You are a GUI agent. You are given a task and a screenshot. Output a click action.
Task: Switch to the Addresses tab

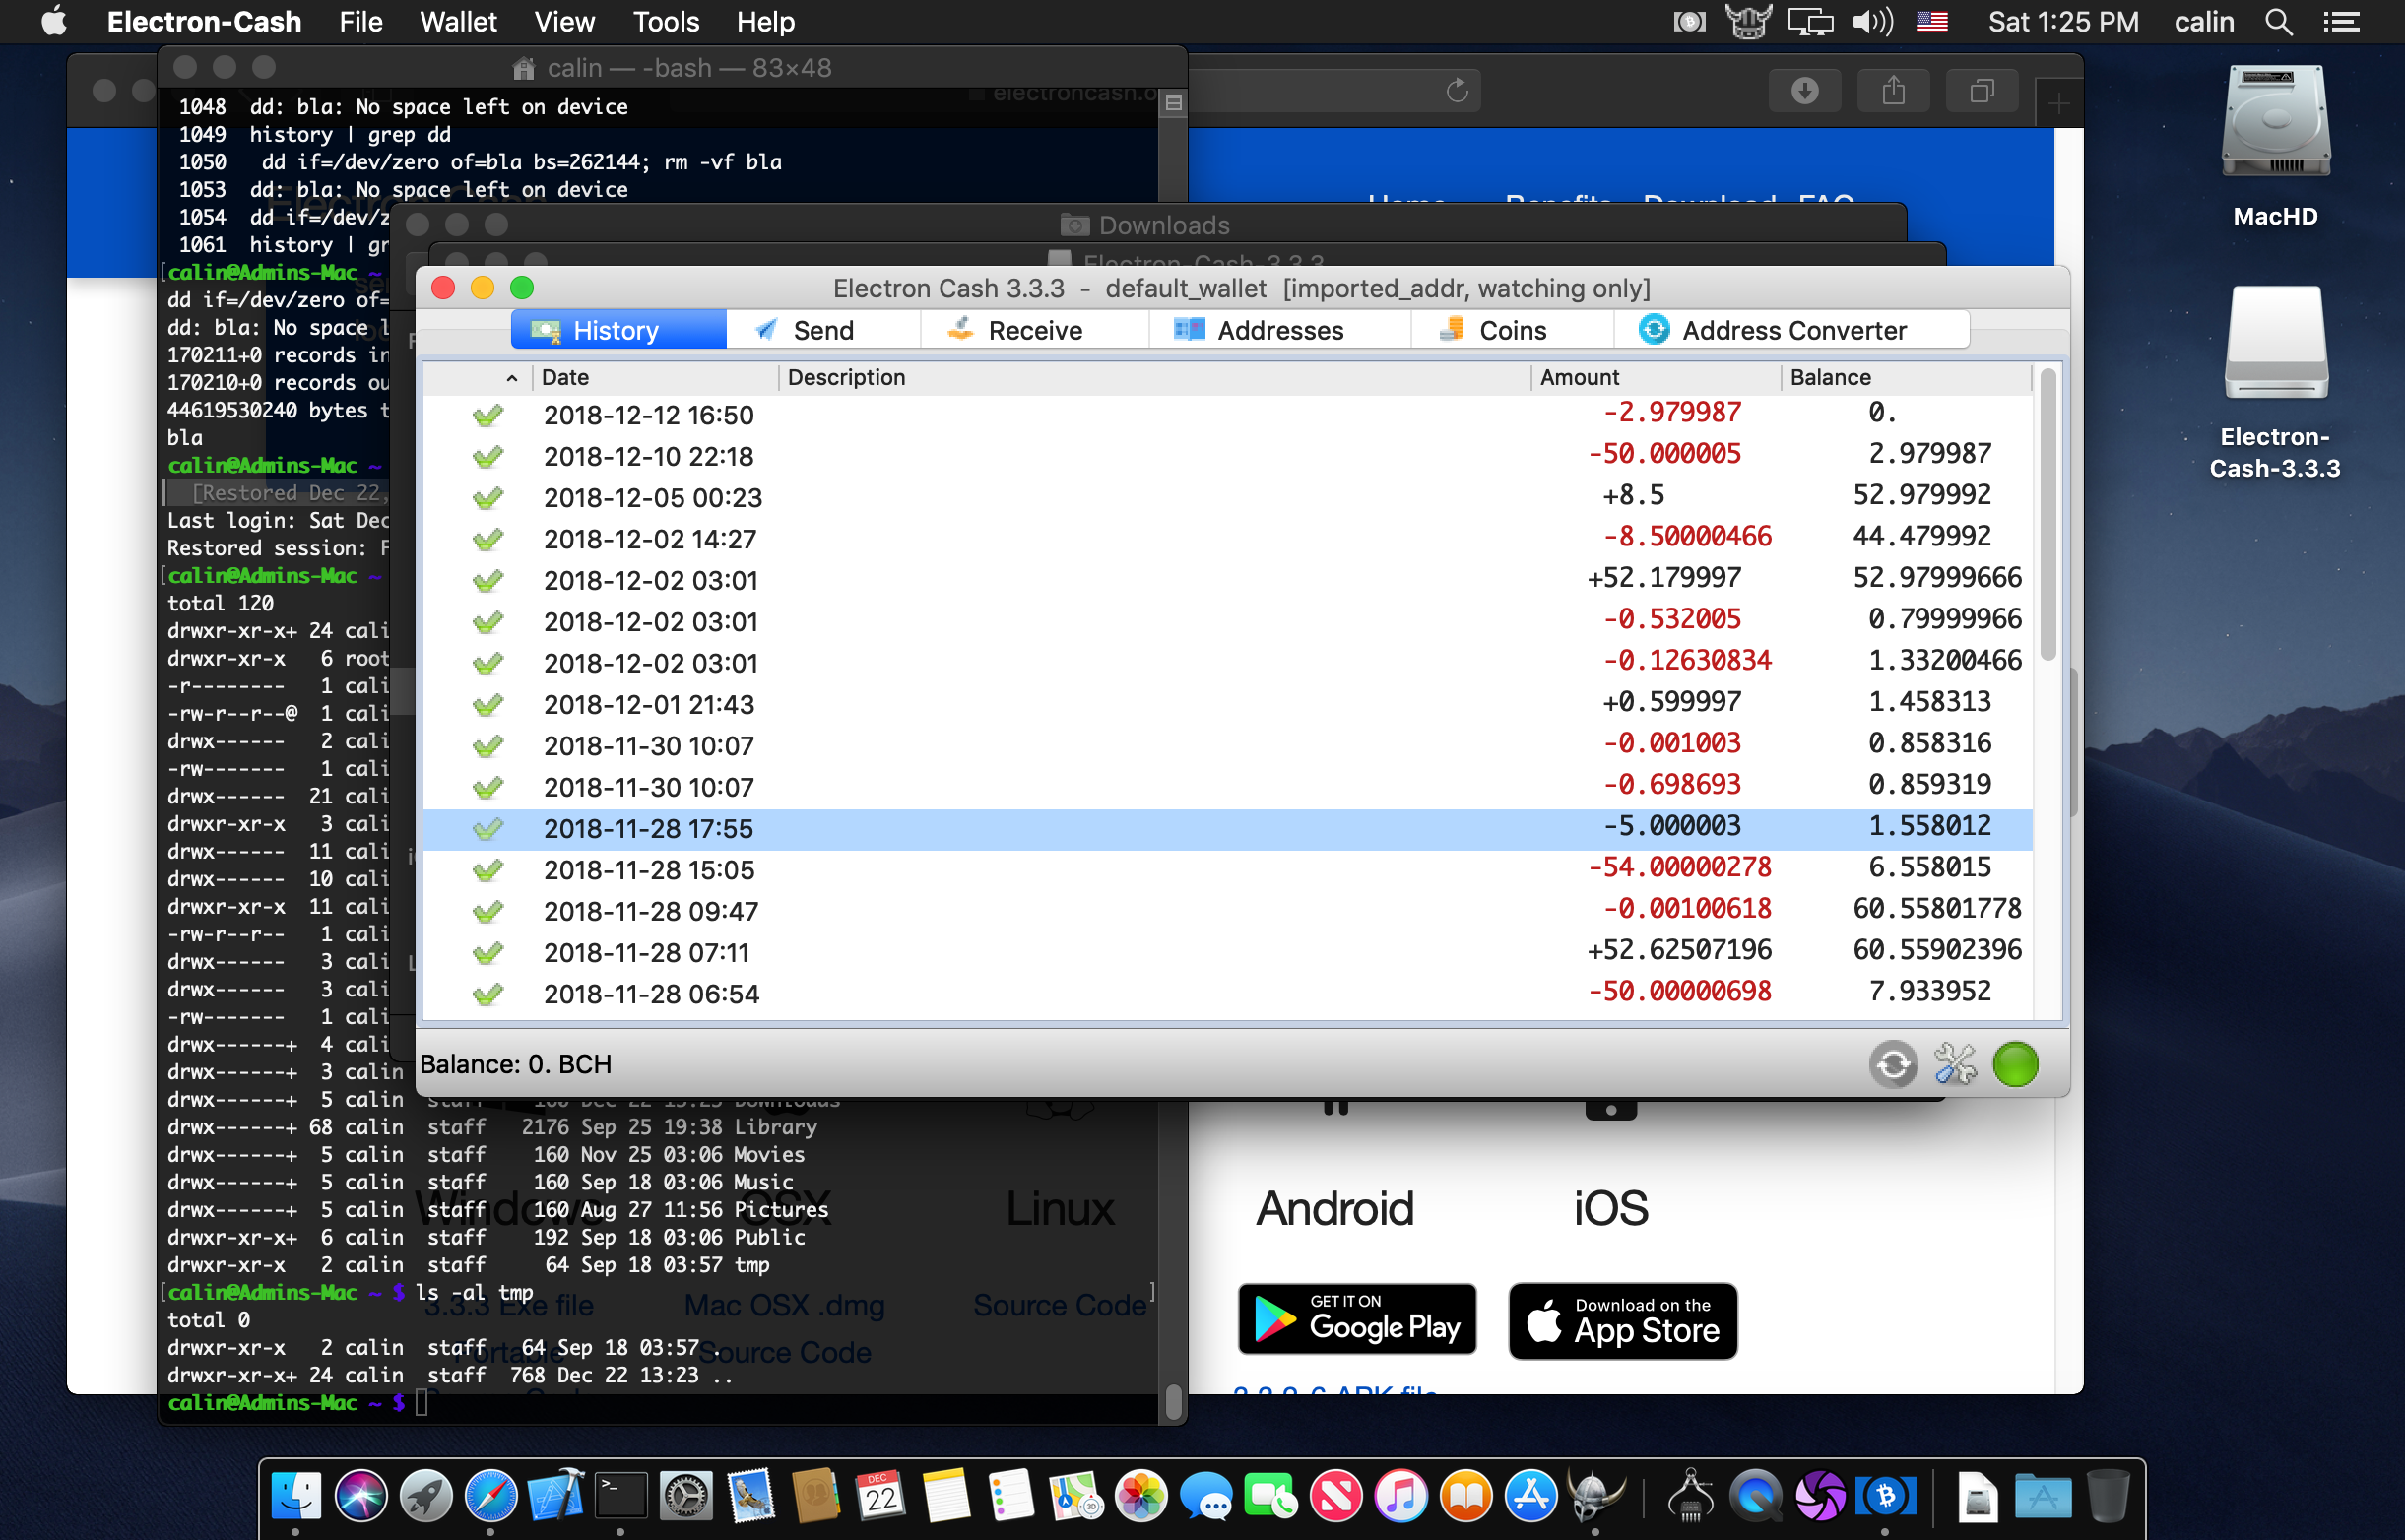coord(1279,330)
